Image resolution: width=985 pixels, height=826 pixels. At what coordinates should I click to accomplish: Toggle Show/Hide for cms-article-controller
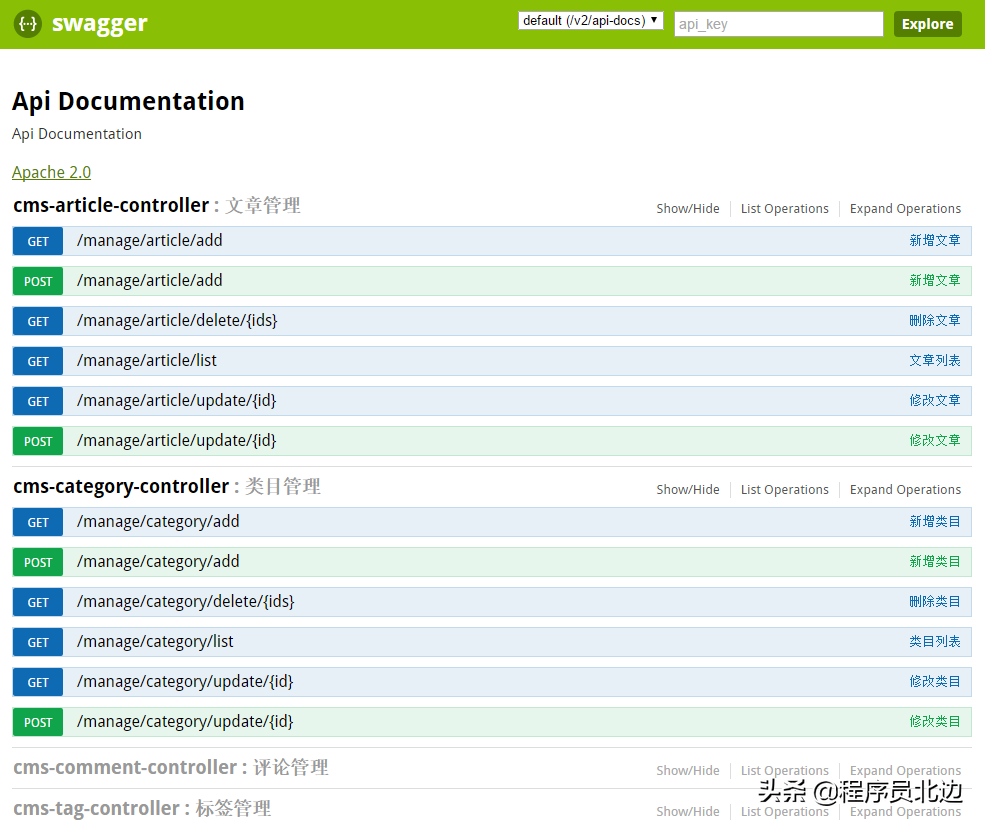(x=687, y=208)
